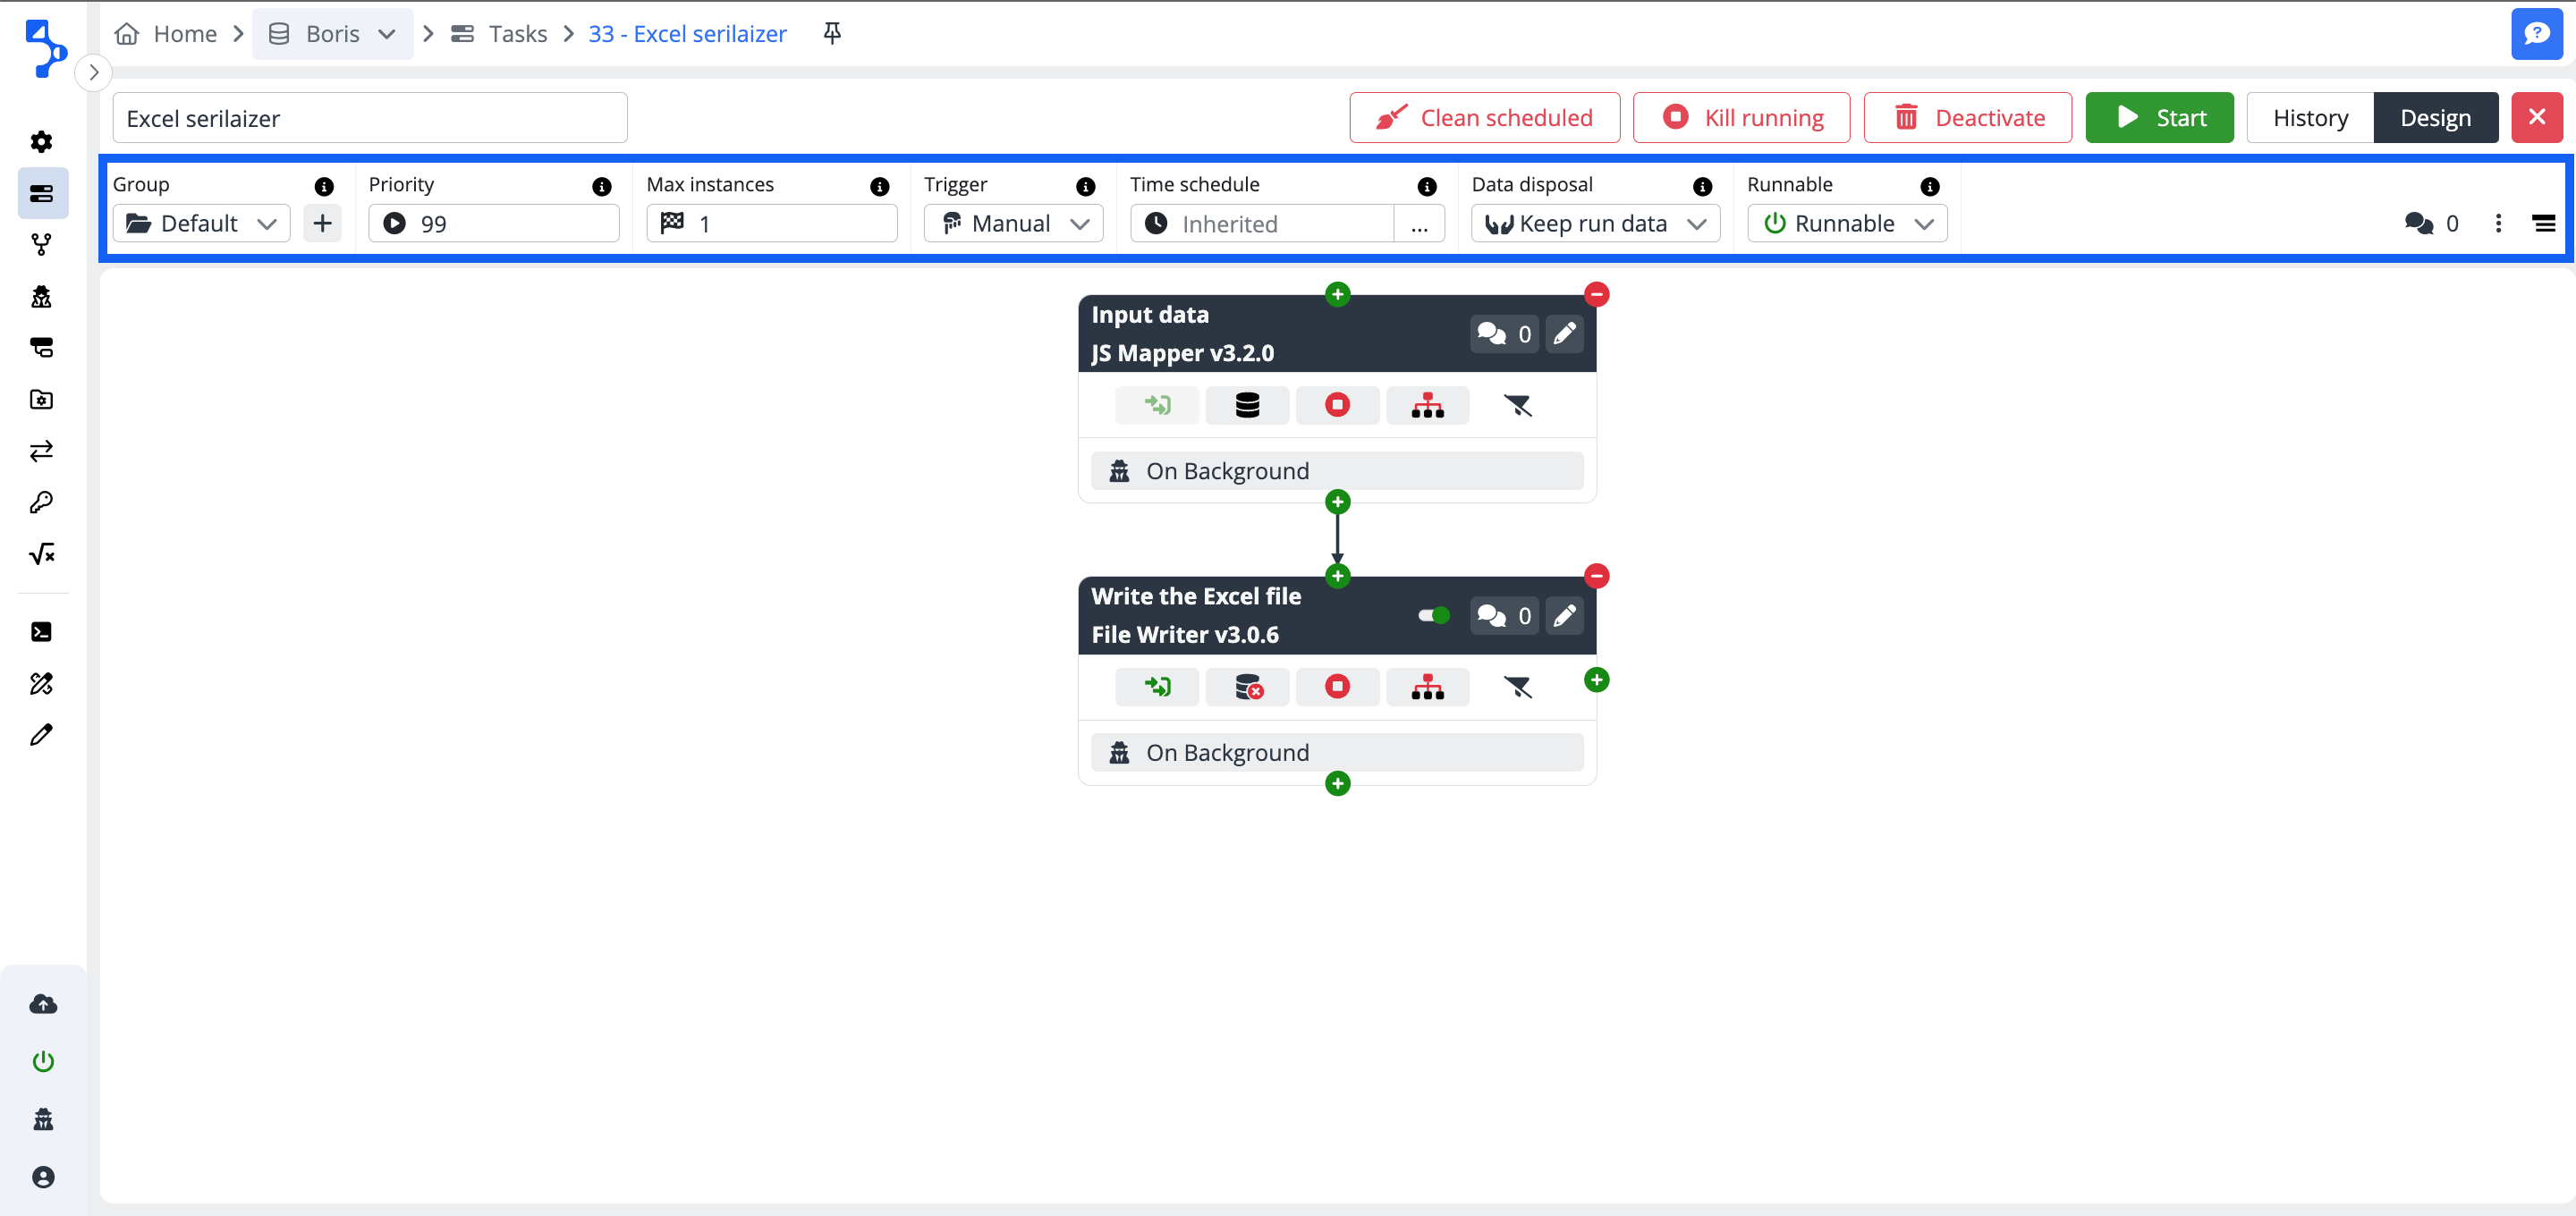
Task: Click the filter-off icon in Input data step
Action: [1517, 405]
